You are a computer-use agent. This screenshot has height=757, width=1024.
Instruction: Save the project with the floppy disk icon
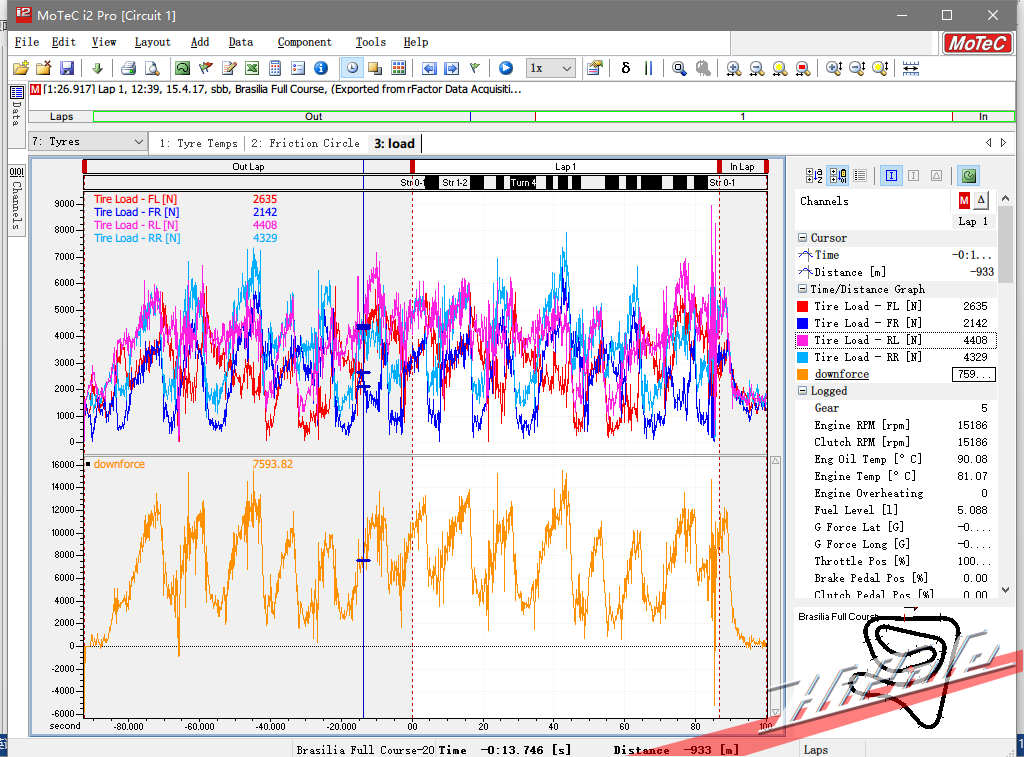point(67,68)
